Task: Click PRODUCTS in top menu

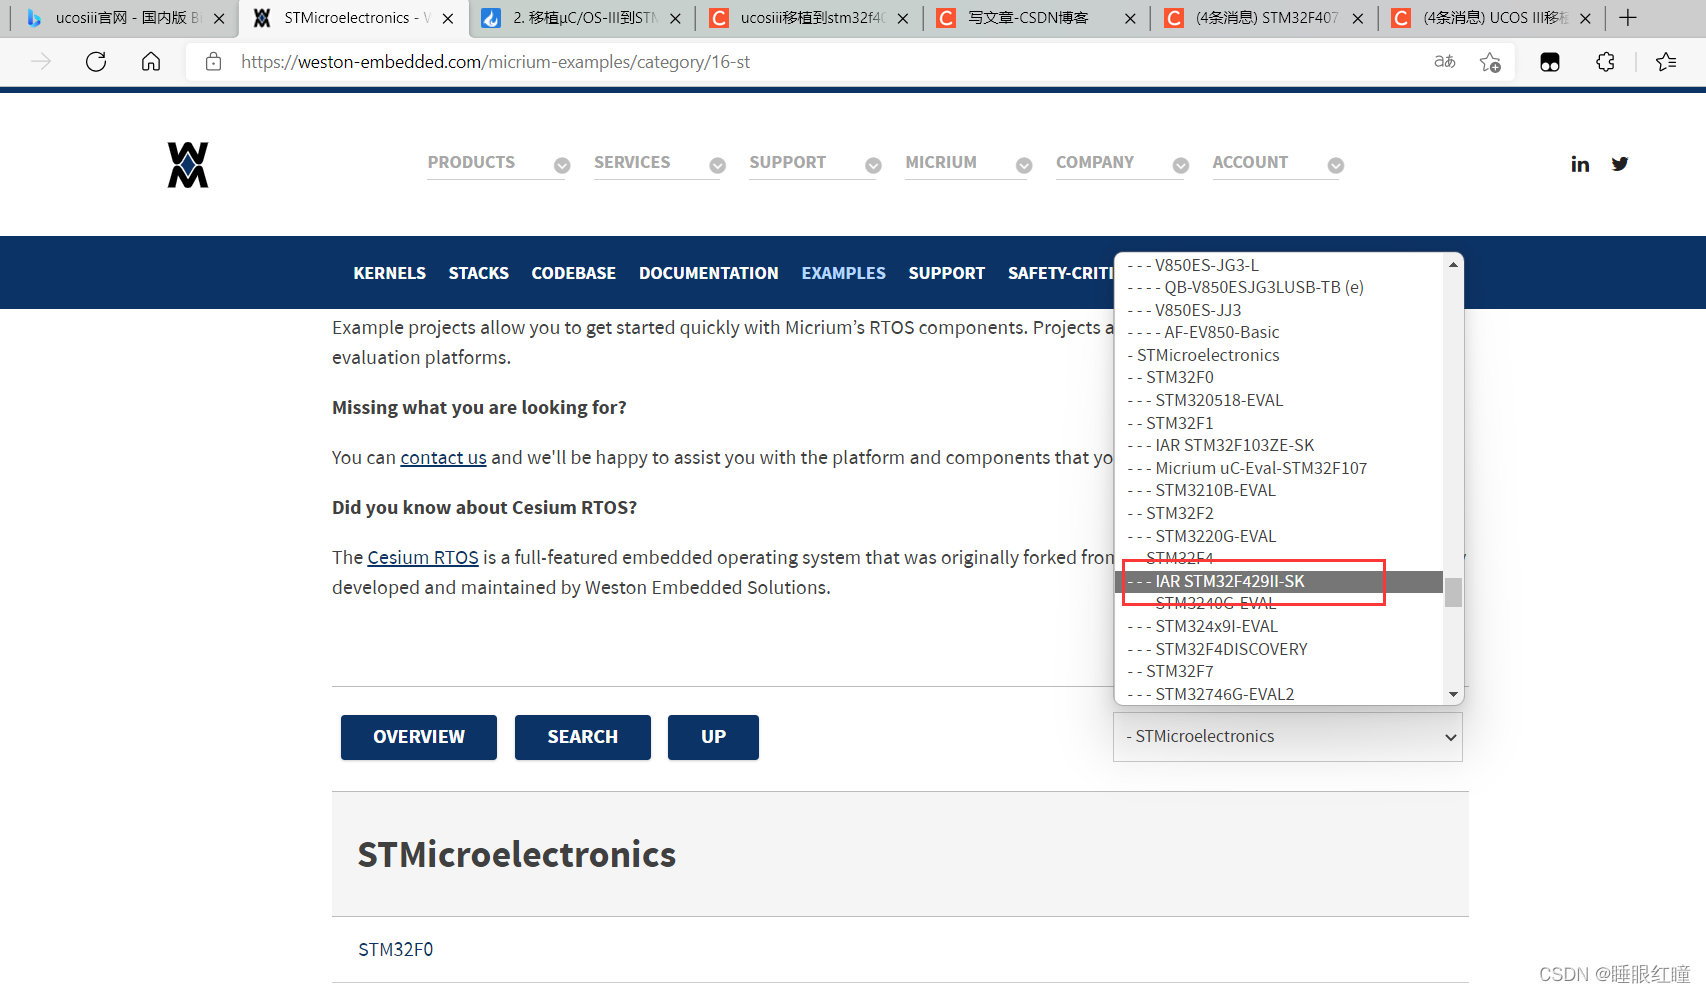Action: click(471, 162)
